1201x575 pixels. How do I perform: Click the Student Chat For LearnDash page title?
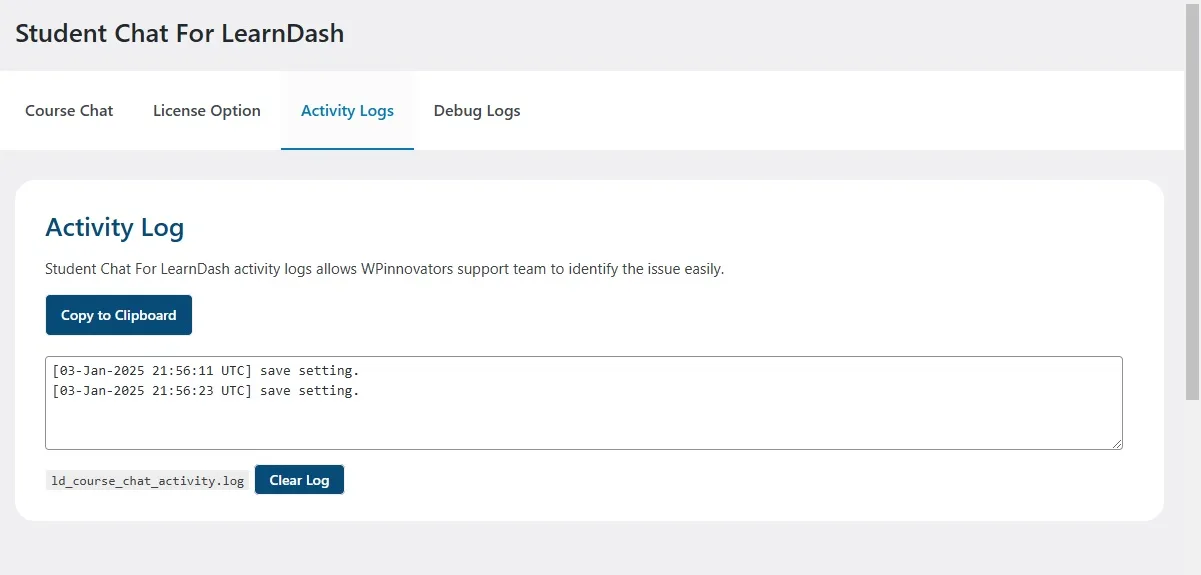click(180, 33)
